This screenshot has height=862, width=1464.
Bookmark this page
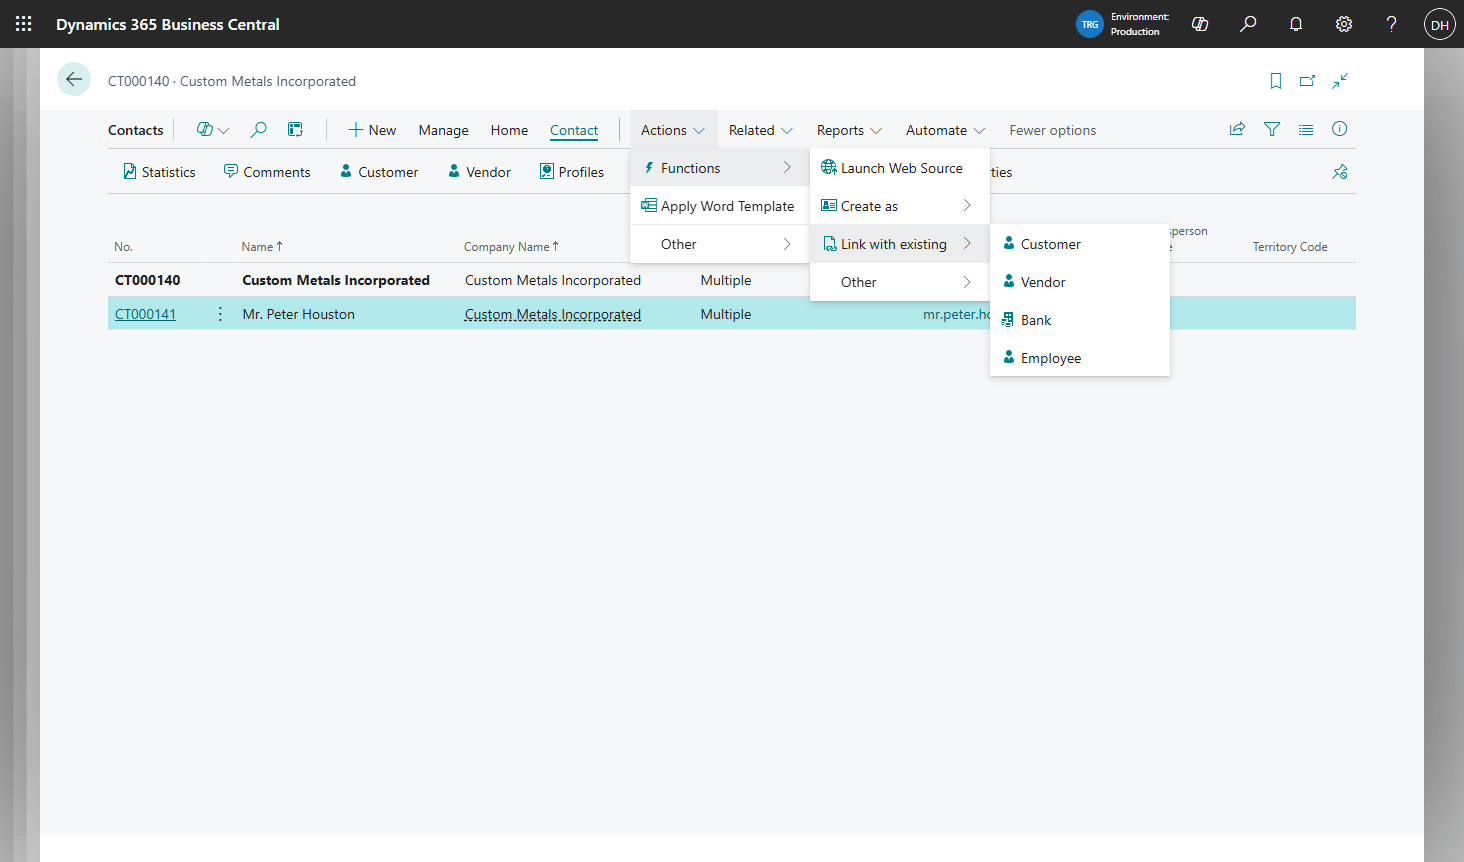pos(1275,81)
